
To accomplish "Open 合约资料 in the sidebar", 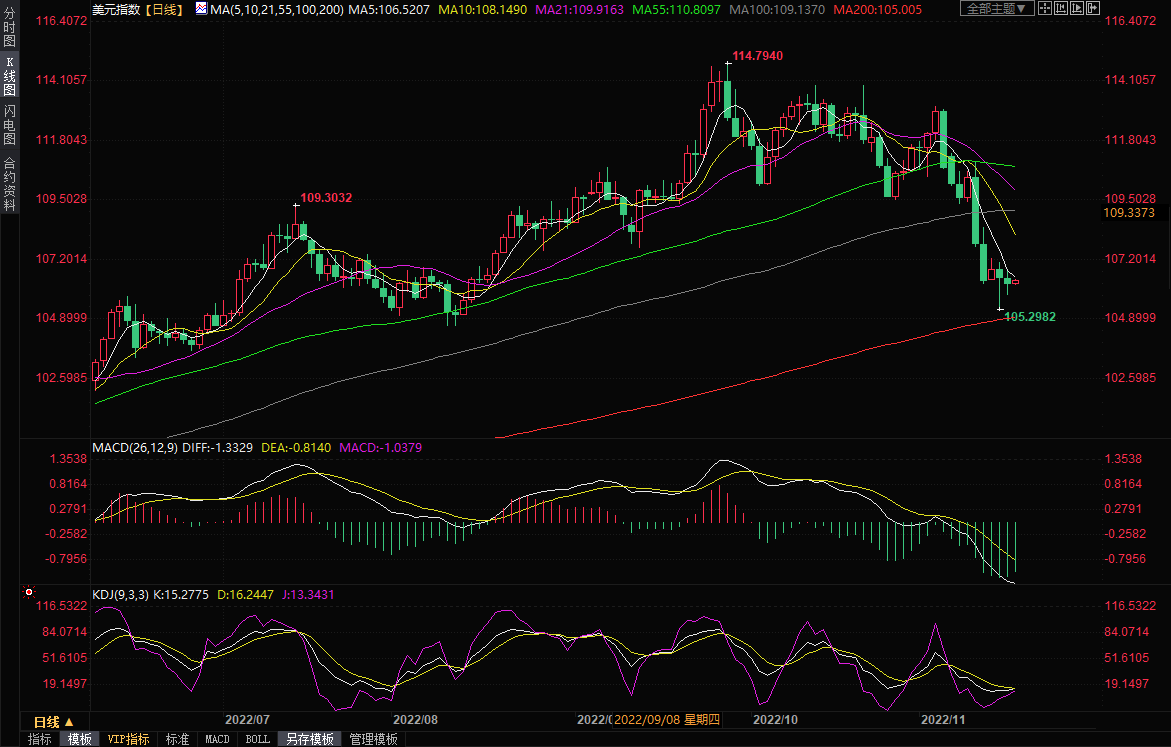I will coord(9,183).
